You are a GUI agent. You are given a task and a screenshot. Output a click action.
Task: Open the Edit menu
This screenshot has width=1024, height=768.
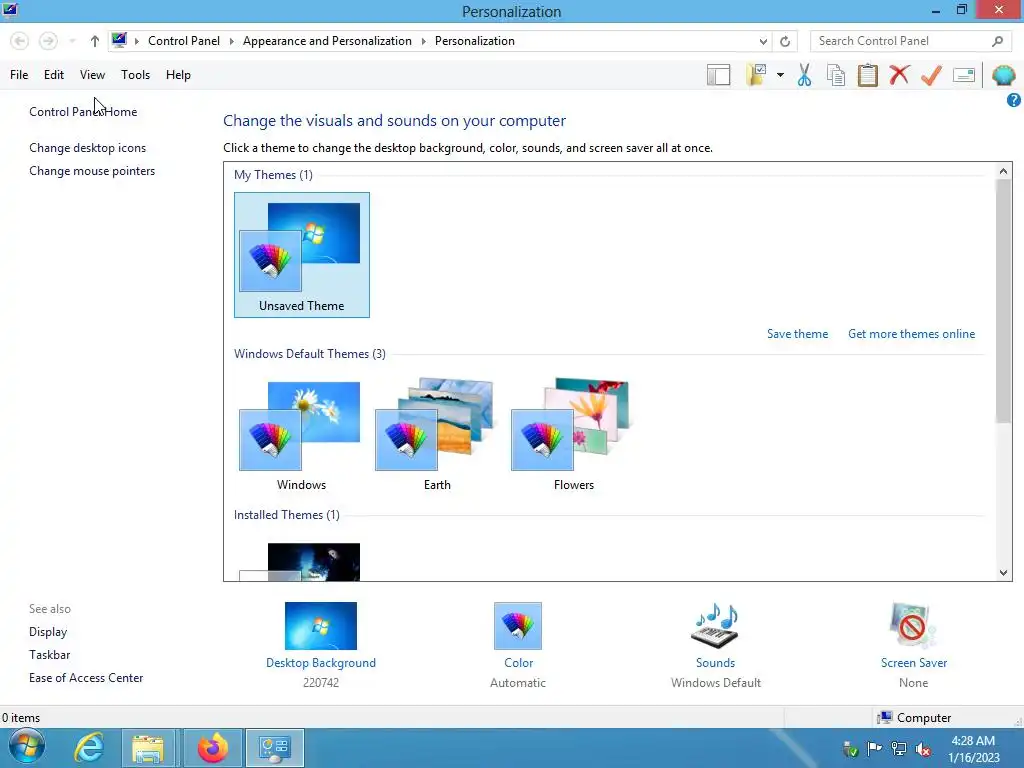tap(54, 75)
